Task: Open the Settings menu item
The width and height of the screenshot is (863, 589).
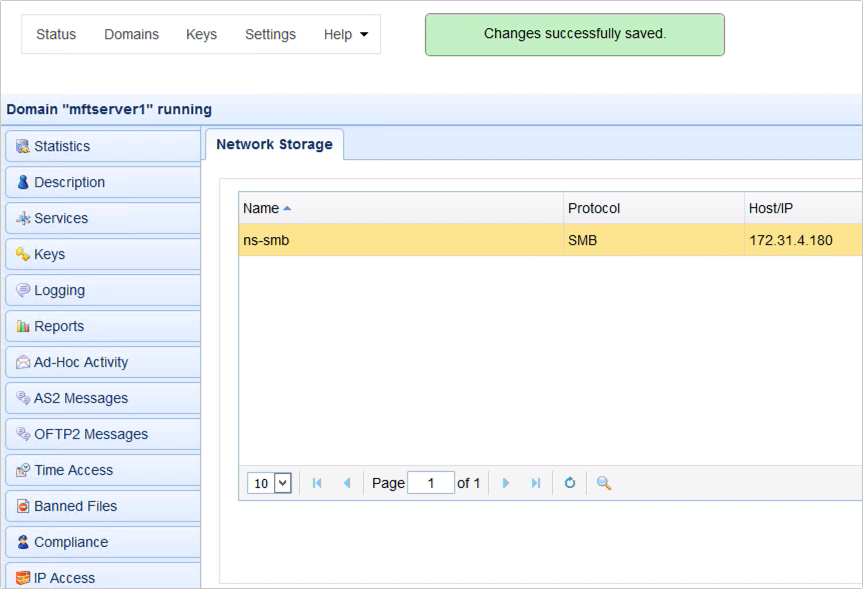Action: [x=269, y=33]
